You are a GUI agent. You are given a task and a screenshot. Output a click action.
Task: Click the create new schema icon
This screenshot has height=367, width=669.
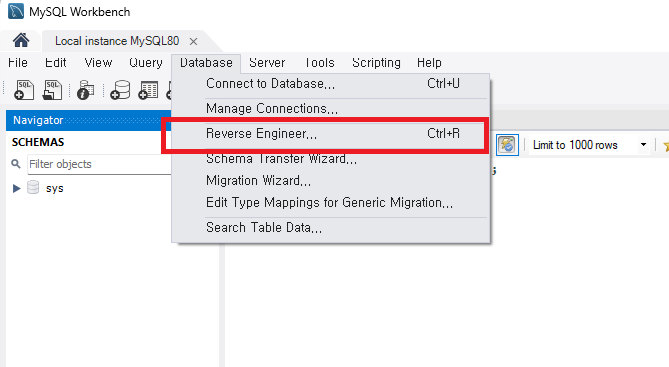coord(120,90)
